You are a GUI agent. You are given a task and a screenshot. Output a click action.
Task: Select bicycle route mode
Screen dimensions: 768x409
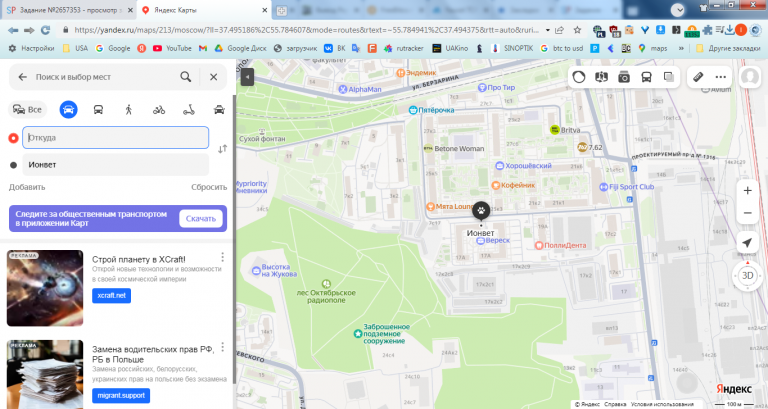point(159,110)
